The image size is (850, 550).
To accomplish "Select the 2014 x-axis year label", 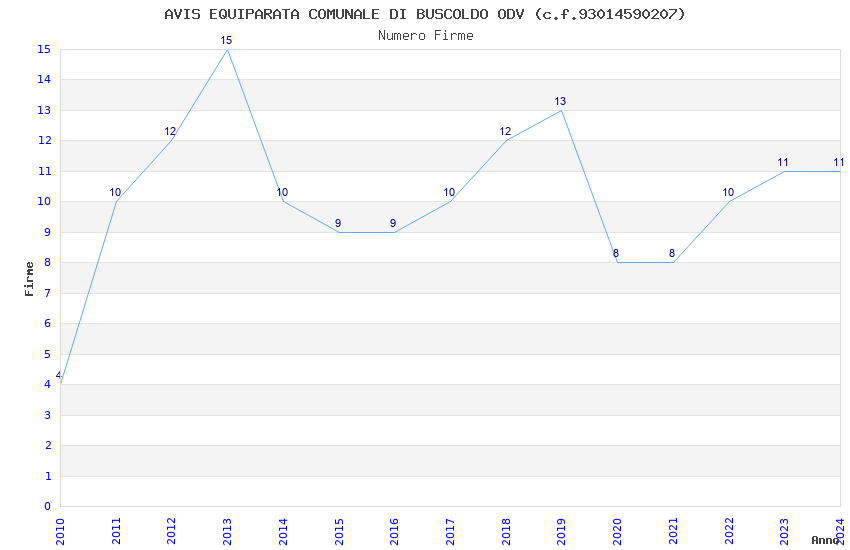I will click(x=283, y=531).
